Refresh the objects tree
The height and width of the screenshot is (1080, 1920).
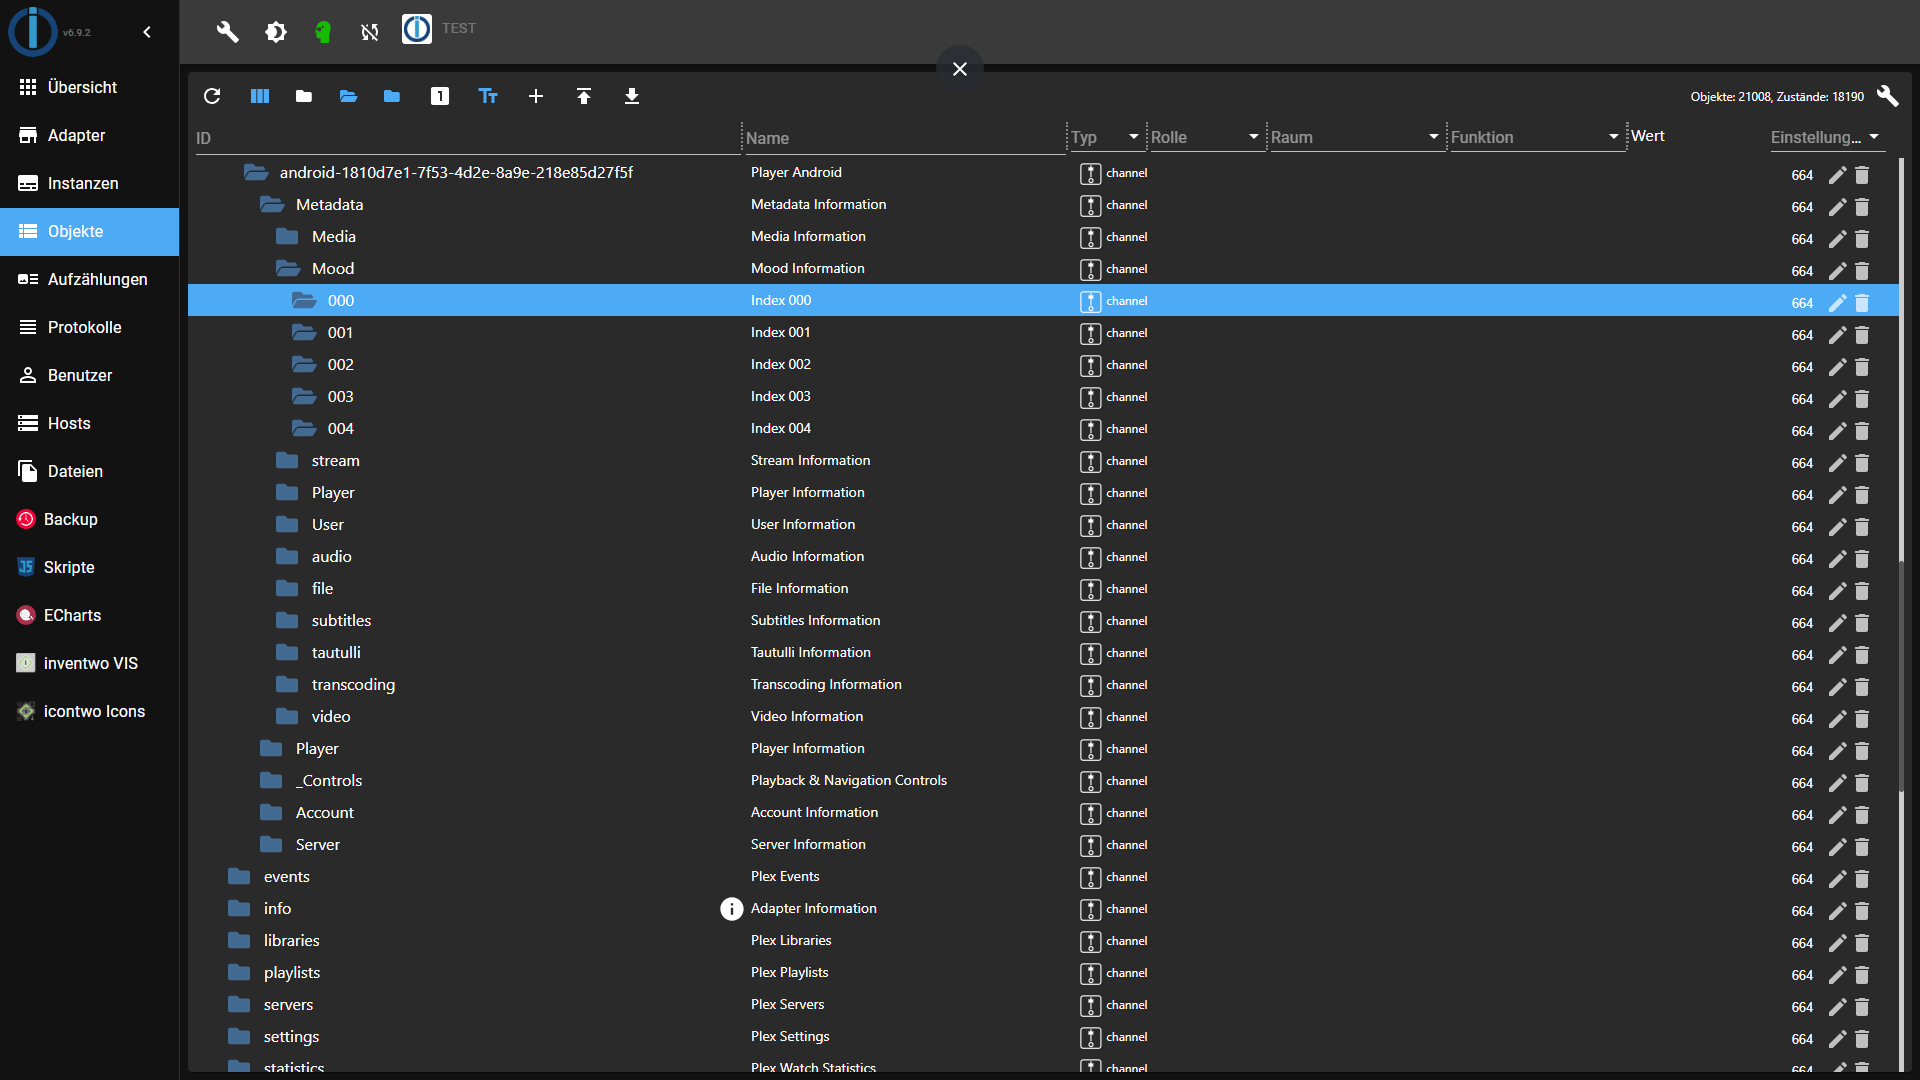tap(212, 96)
